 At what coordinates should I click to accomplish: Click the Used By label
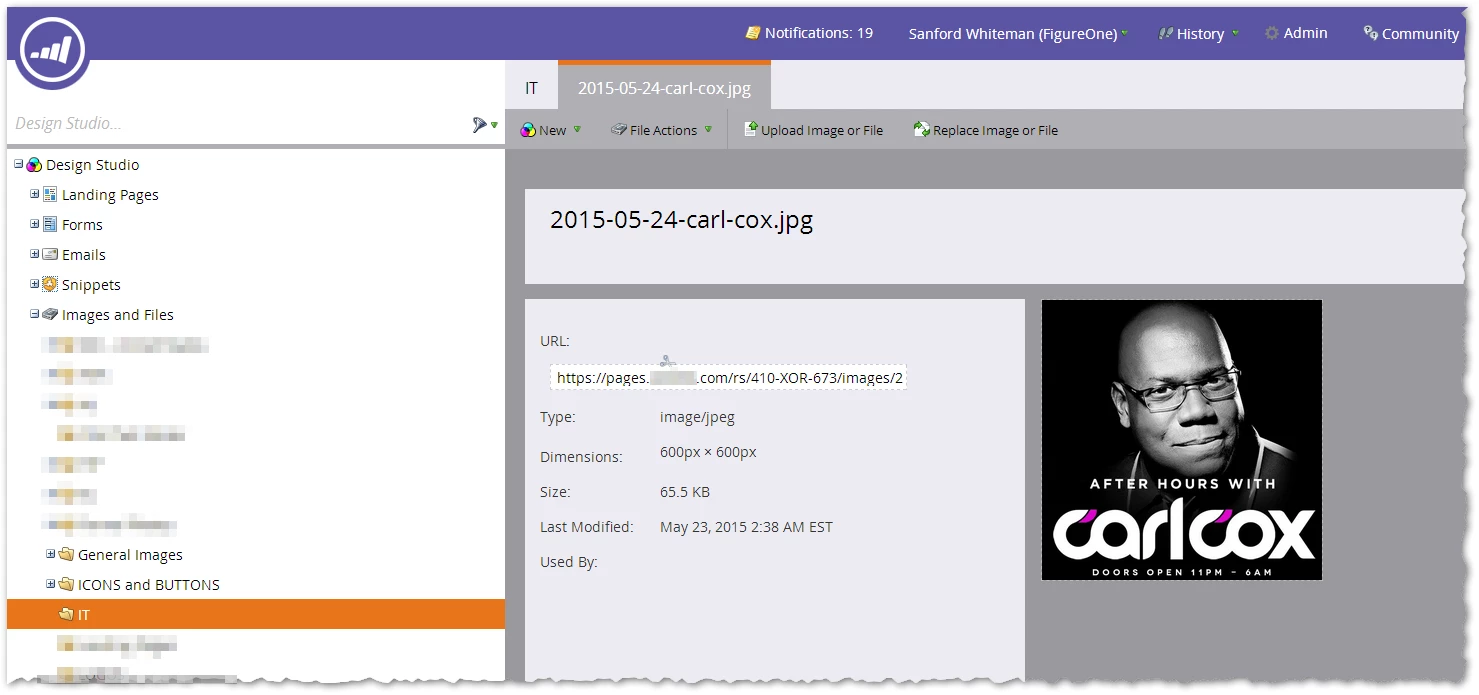pos(569,562)
